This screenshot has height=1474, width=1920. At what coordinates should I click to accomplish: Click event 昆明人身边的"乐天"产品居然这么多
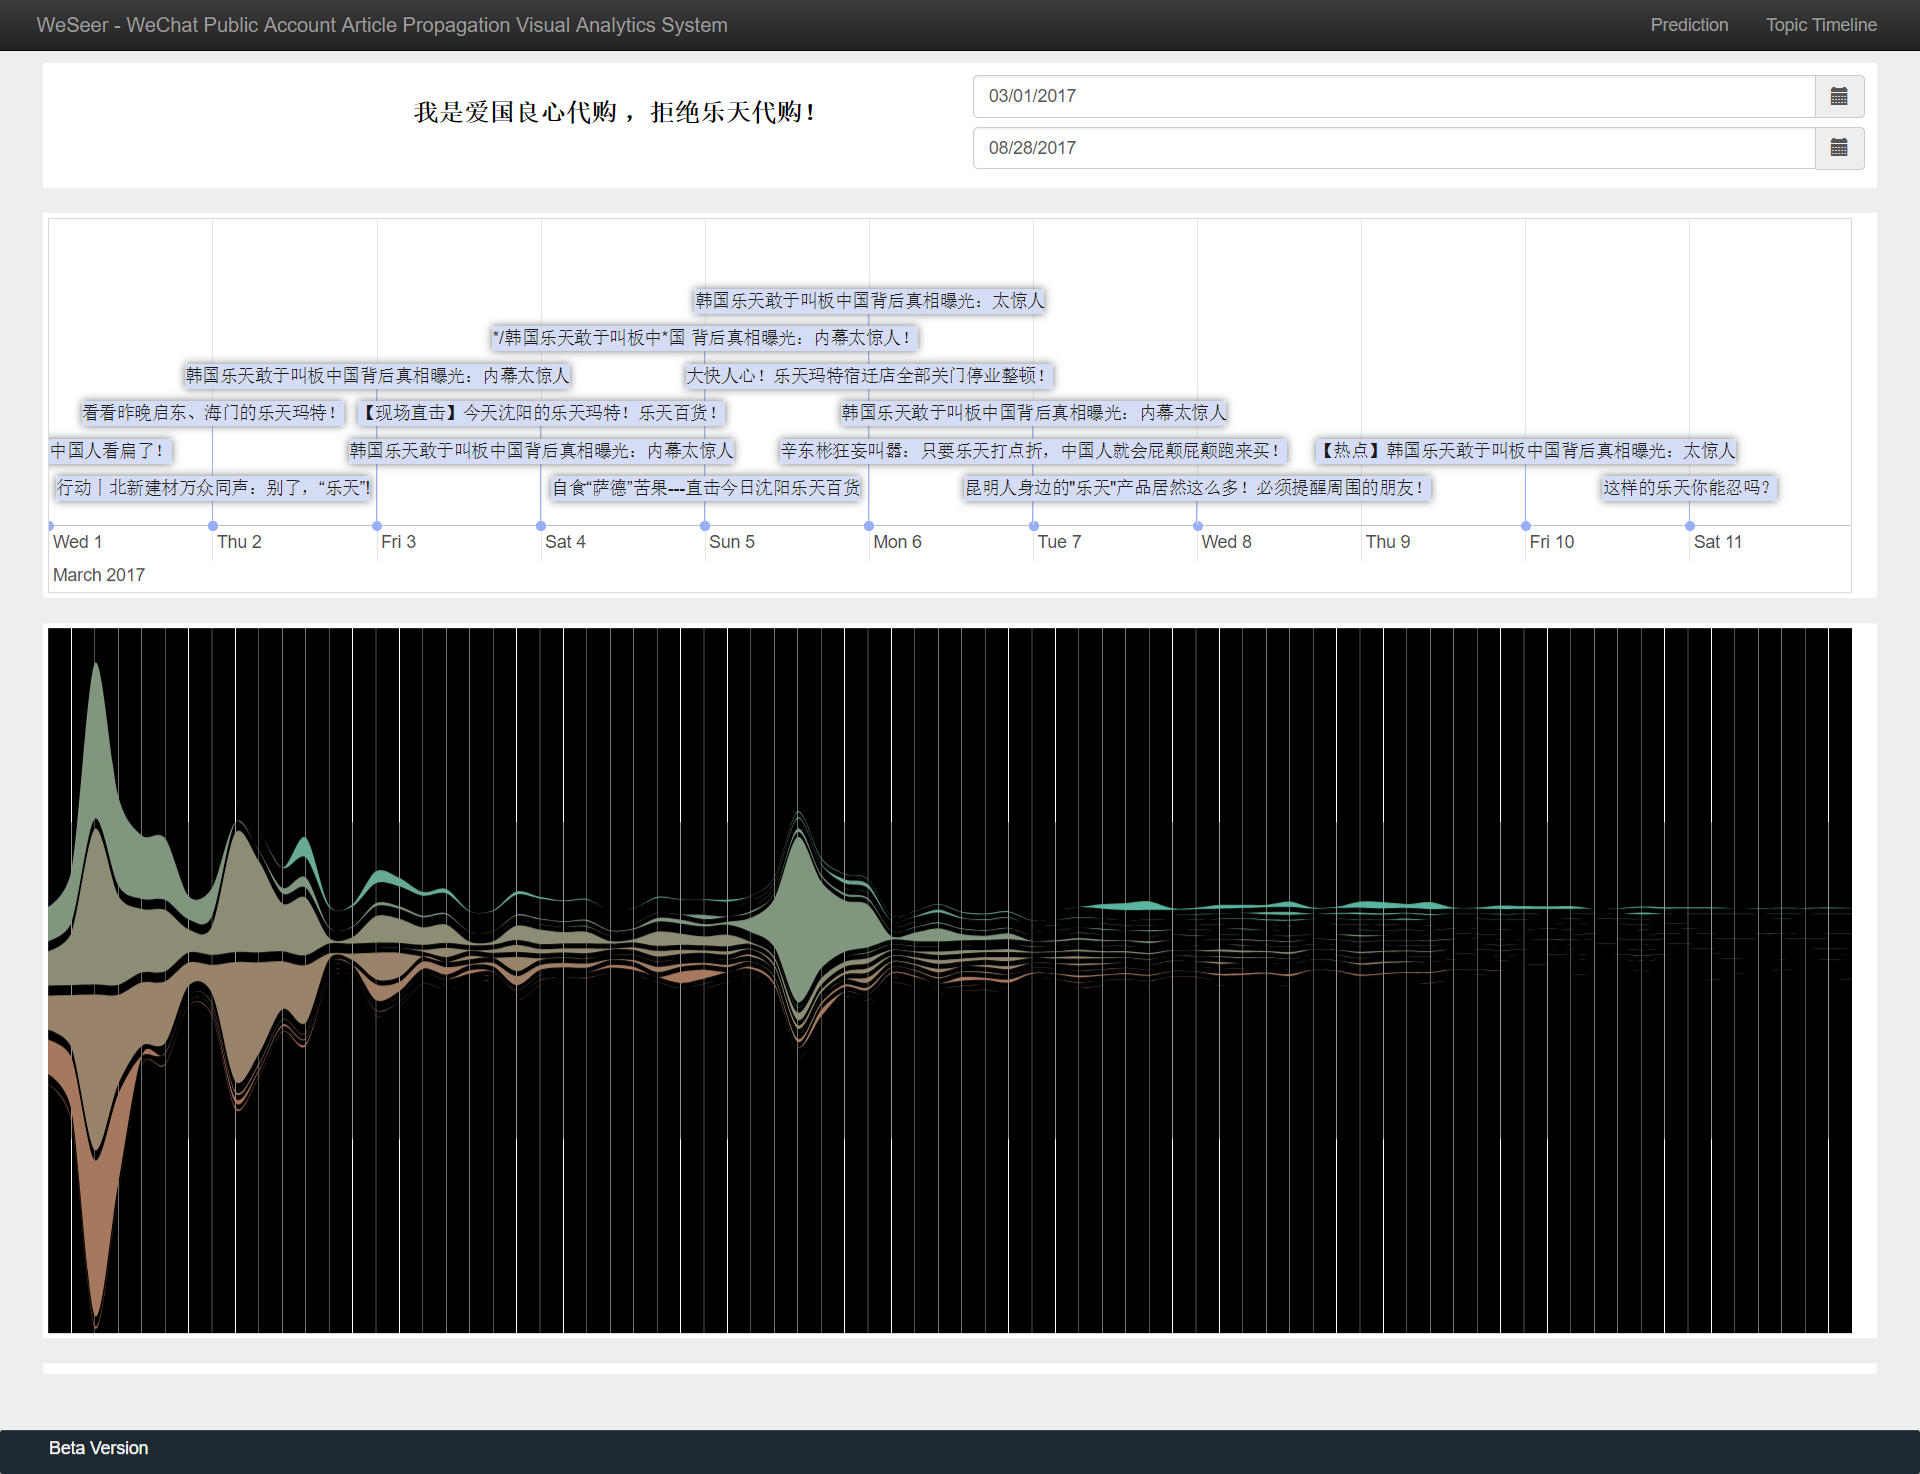[1195, 488]
